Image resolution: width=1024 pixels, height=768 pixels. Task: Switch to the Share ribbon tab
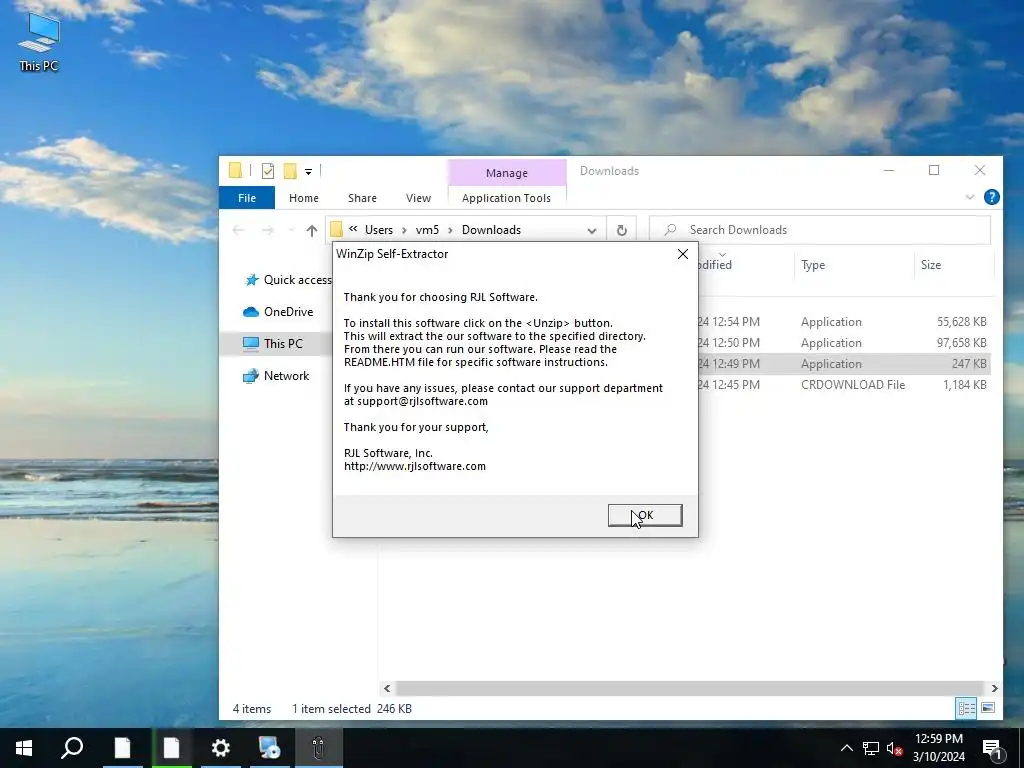tap(362, 198)
